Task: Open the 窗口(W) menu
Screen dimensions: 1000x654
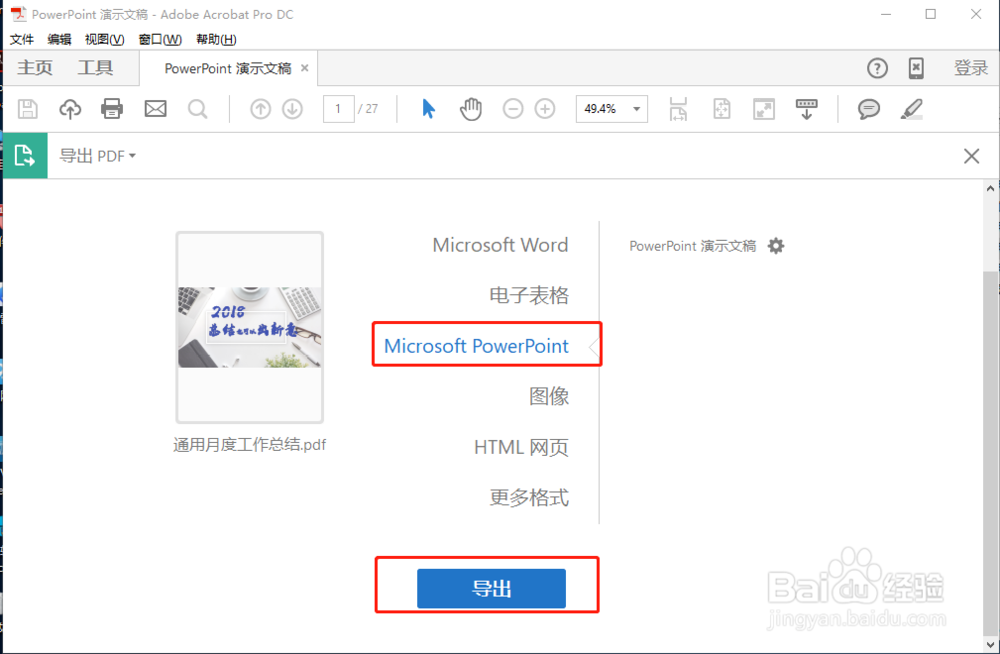Action: click(x=160, y=40)
